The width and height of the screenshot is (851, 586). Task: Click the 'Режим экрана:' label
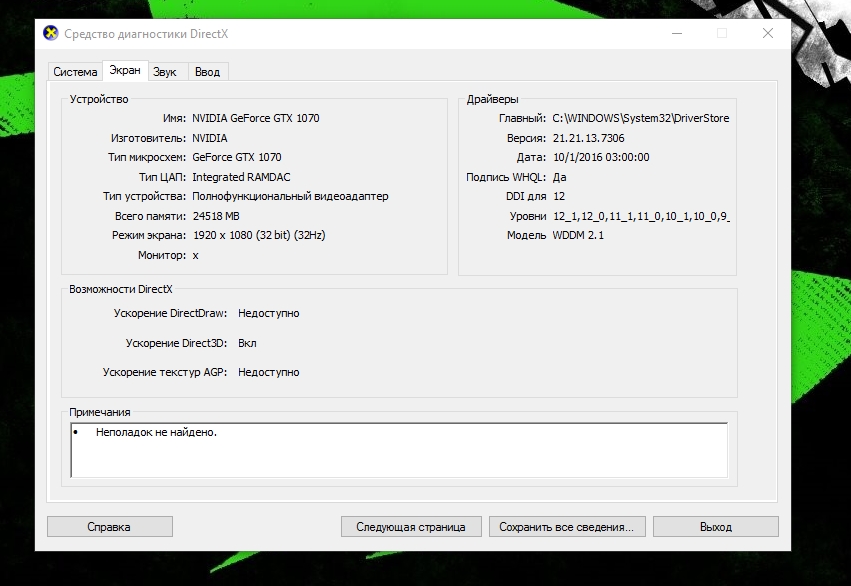(149, 235)
